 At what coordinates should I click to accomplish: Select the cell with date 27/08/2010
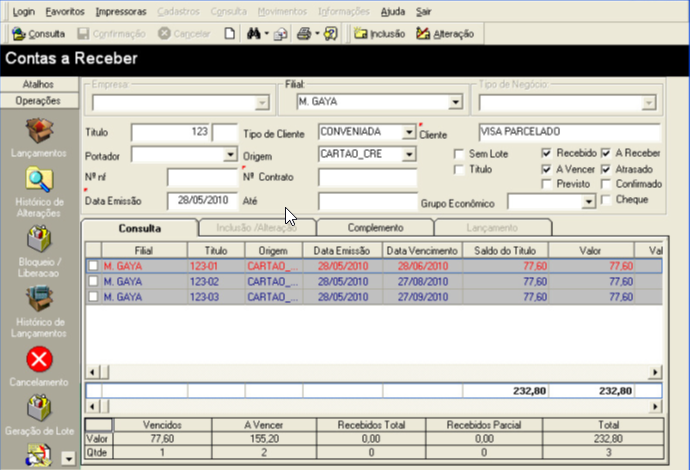point(422,281)
